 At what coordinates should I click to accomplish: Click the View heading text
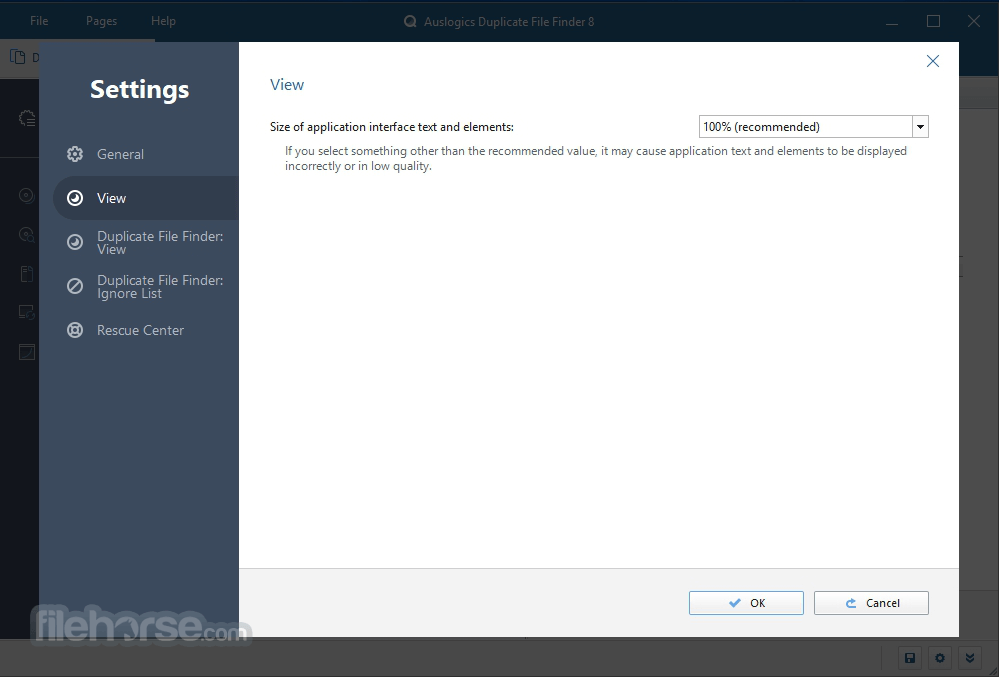(x=287, y=85)
